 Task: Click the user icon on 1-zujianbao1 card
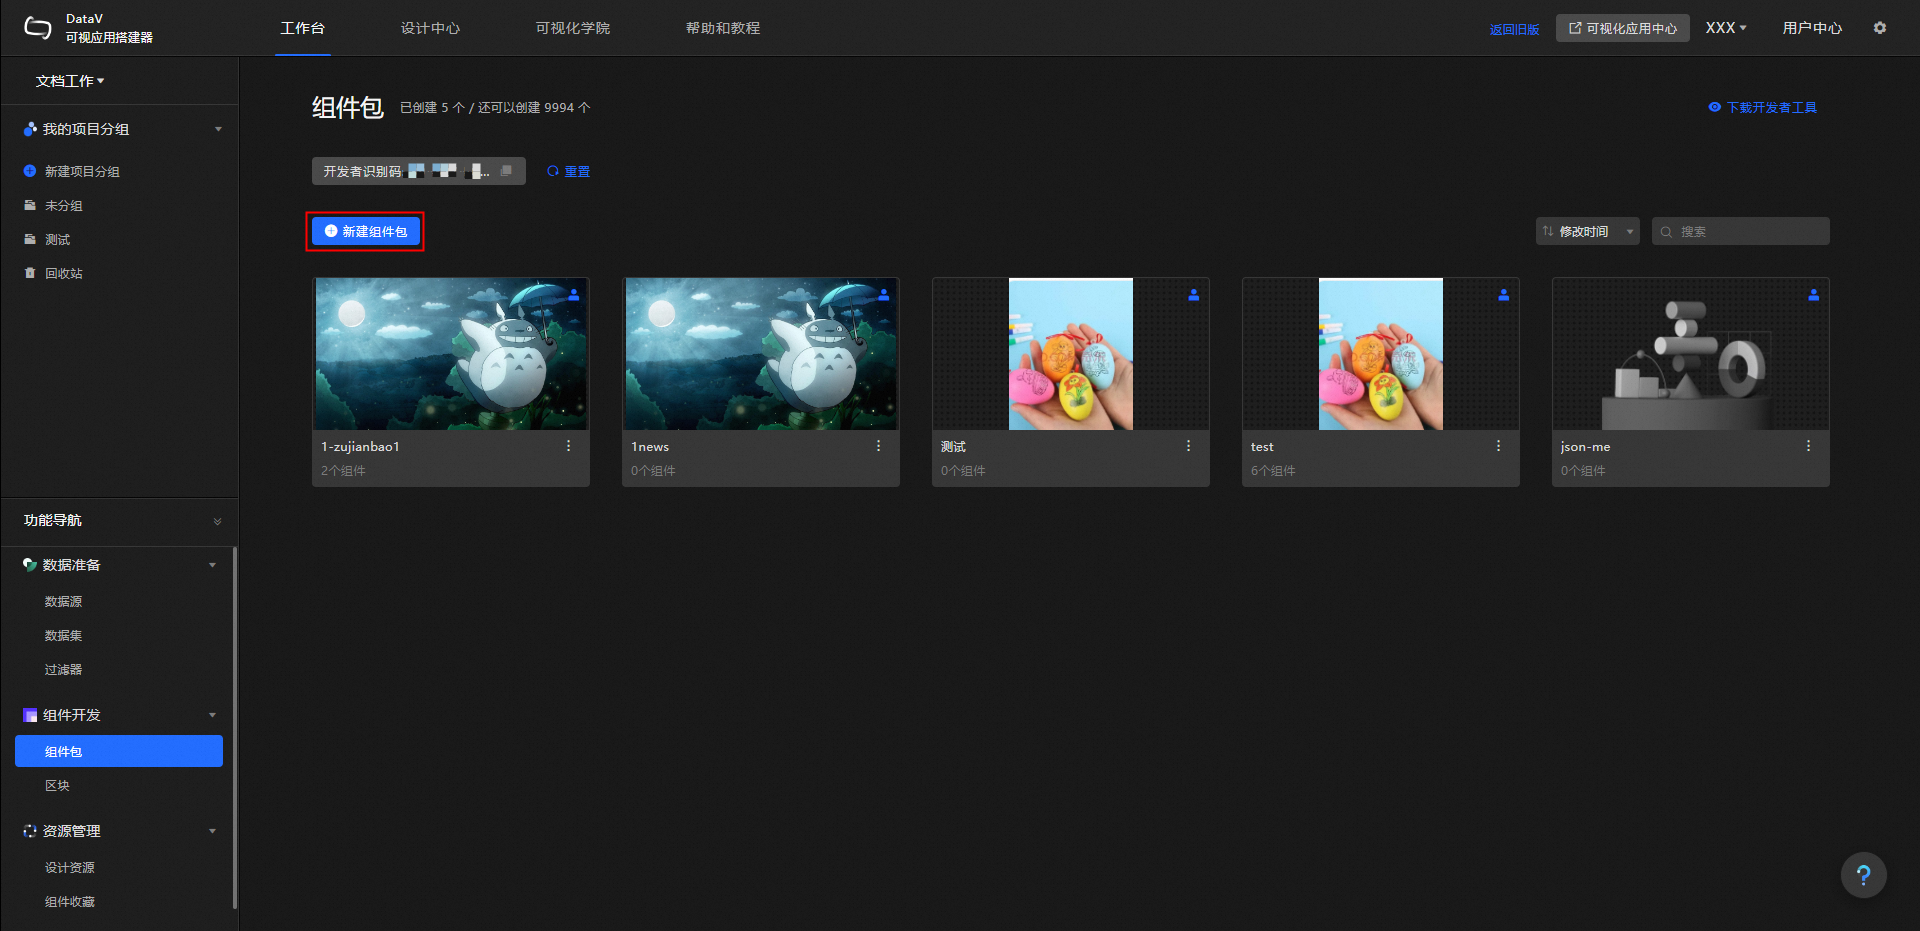click(x=574, y=295)
